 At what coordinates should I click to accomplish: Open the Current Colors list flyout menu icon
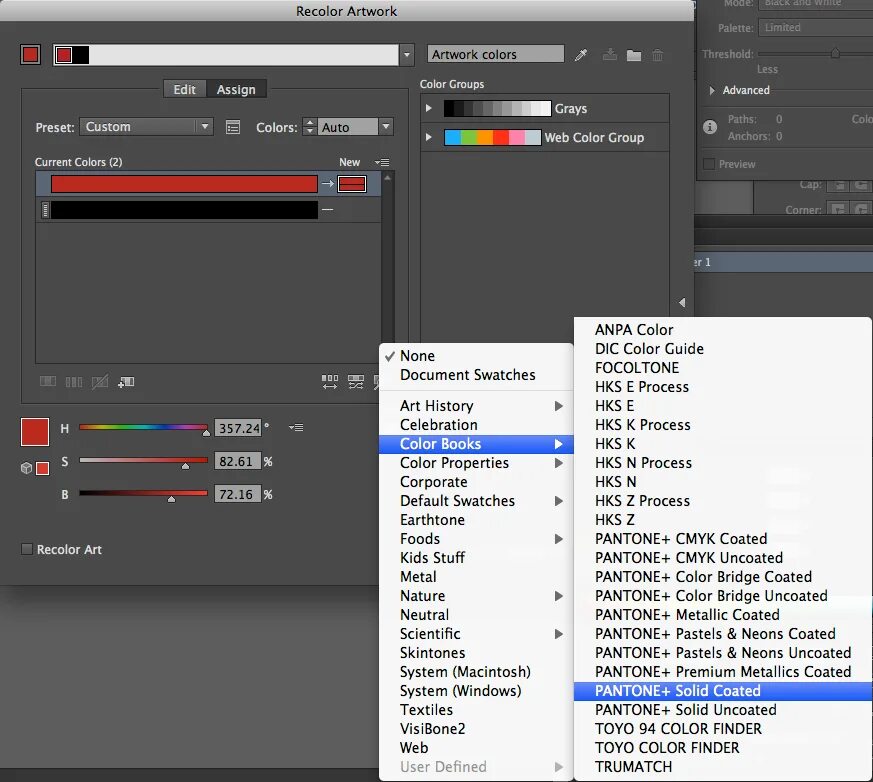pos(382,163)
